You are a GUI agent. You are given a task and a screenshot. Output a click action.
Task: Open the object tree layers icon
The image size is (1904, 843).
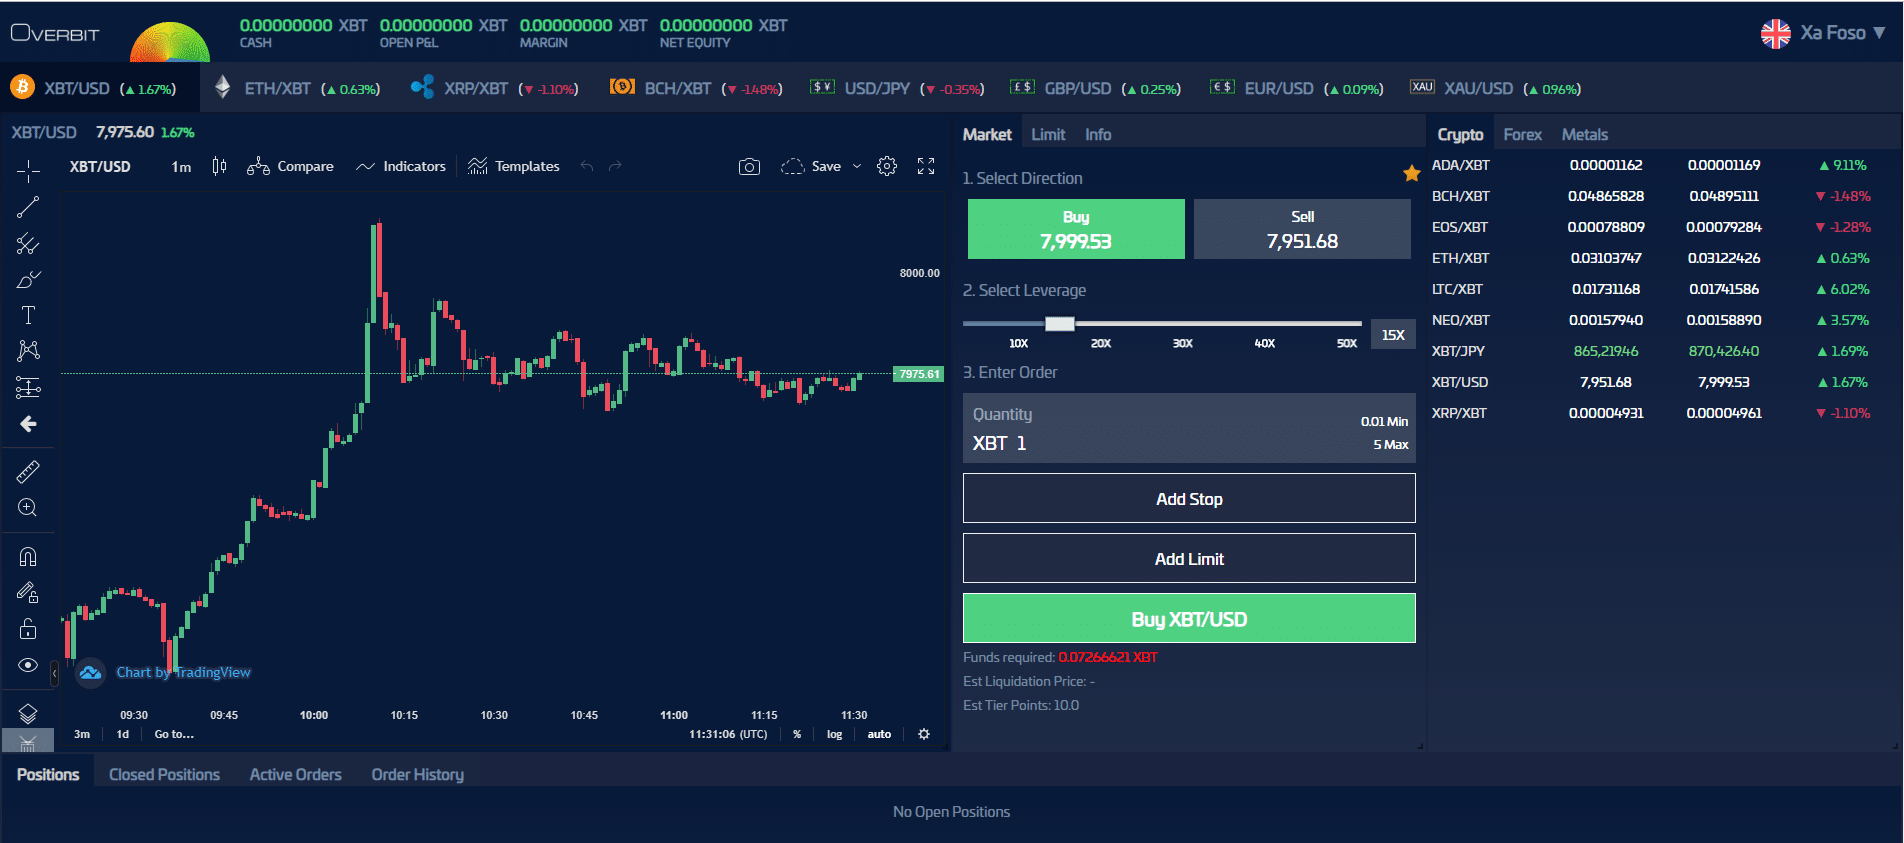pyautogui.click(x=28, y=713)
